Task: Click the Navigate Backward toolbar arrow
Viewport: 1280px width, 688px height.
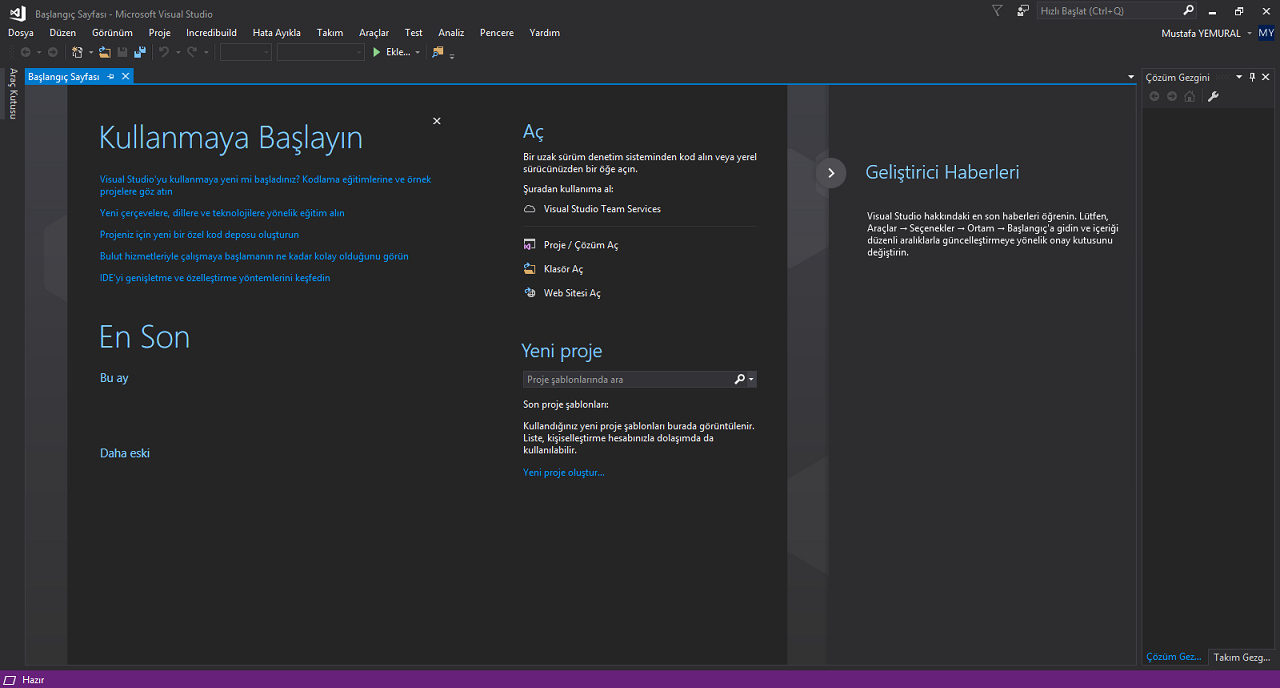Action: [25, 52]
